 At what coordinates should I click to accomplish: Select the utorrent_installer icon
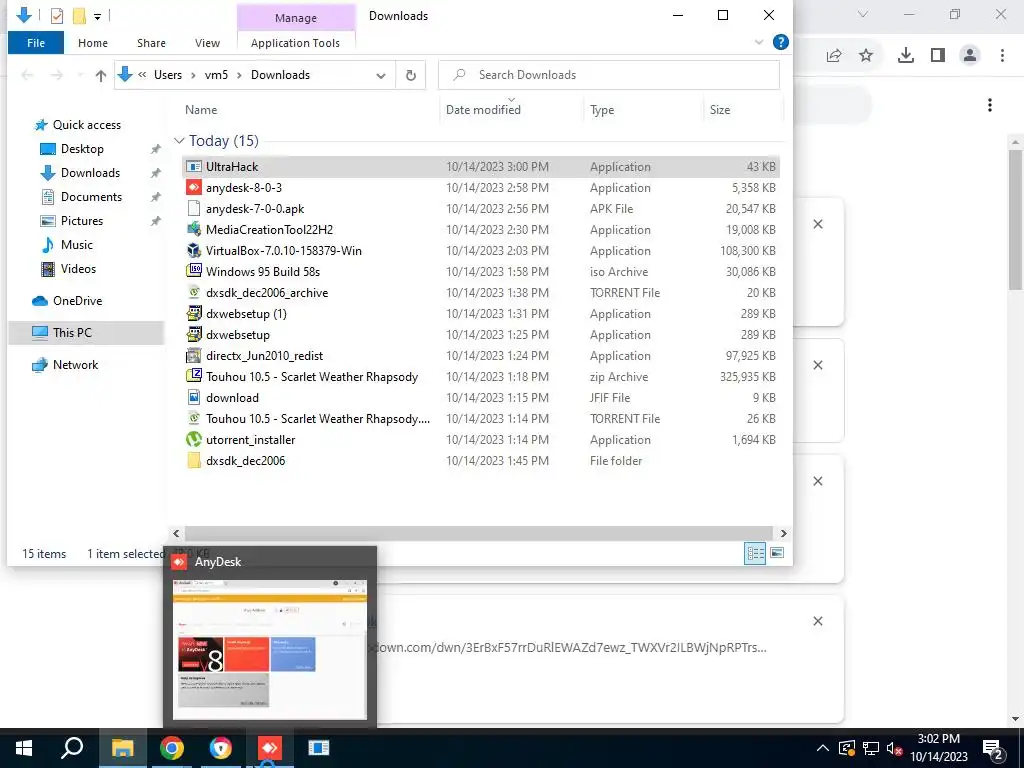coord(193,440)
